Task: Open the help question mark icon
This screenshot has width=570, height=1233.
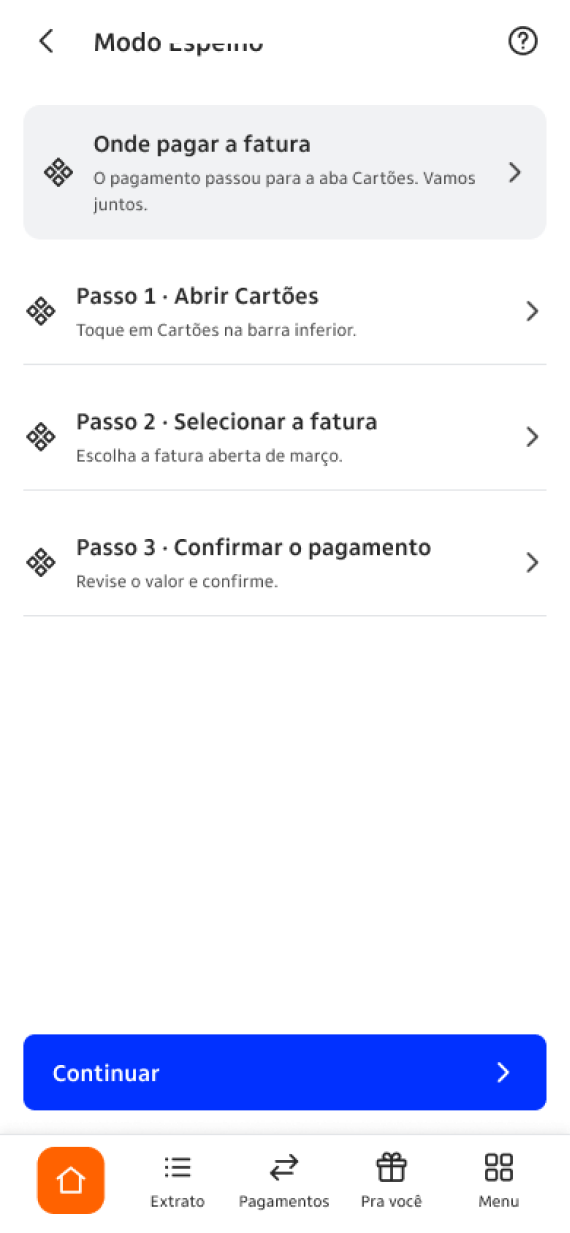Action: [523, 41]
